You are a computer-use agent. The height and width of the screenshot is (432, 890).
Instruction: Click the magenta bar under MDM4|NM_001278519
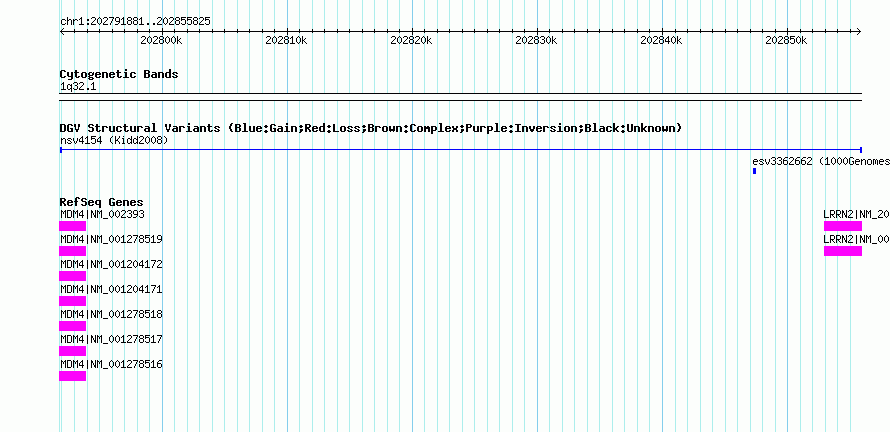(x=73, y=251)
